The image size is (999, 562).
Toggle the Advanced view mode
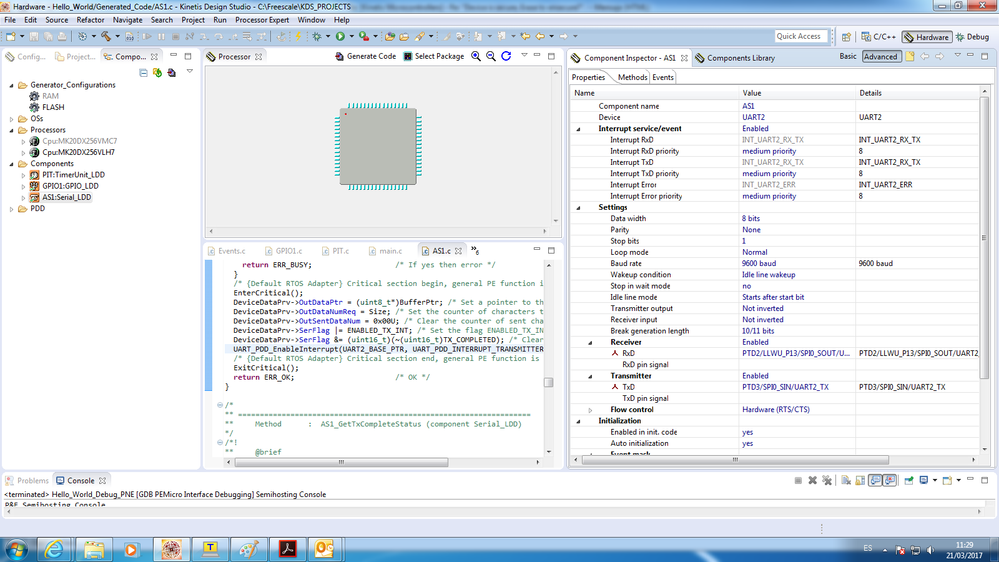pos(880,57)
